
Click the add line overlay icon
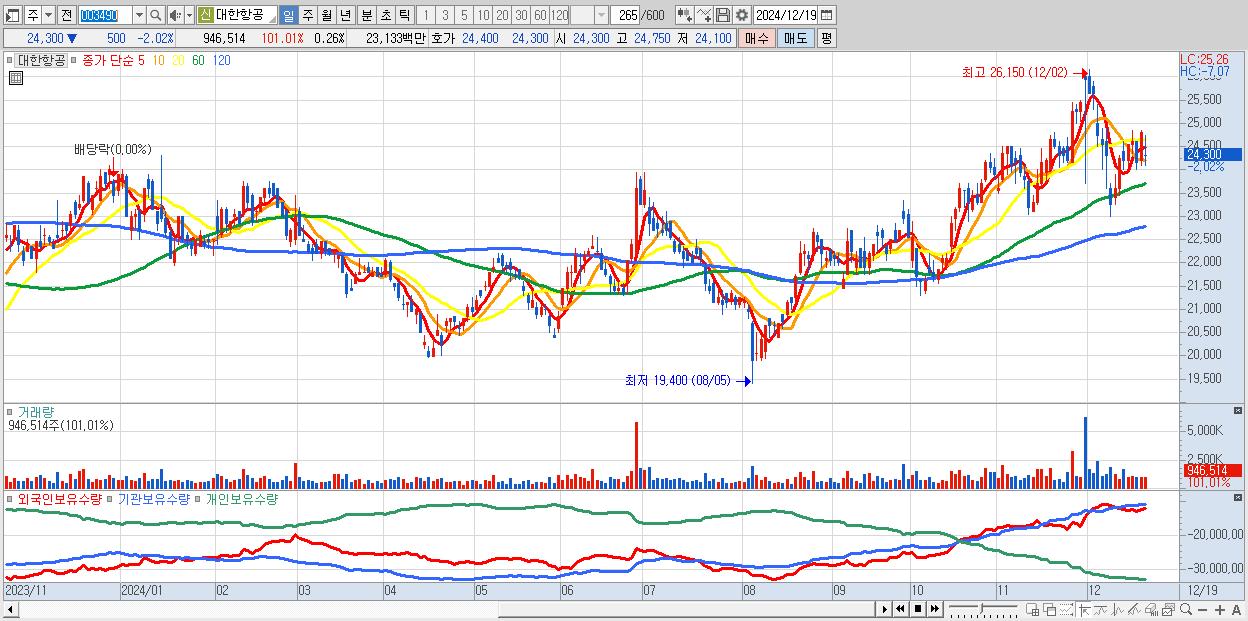(704, 15)
